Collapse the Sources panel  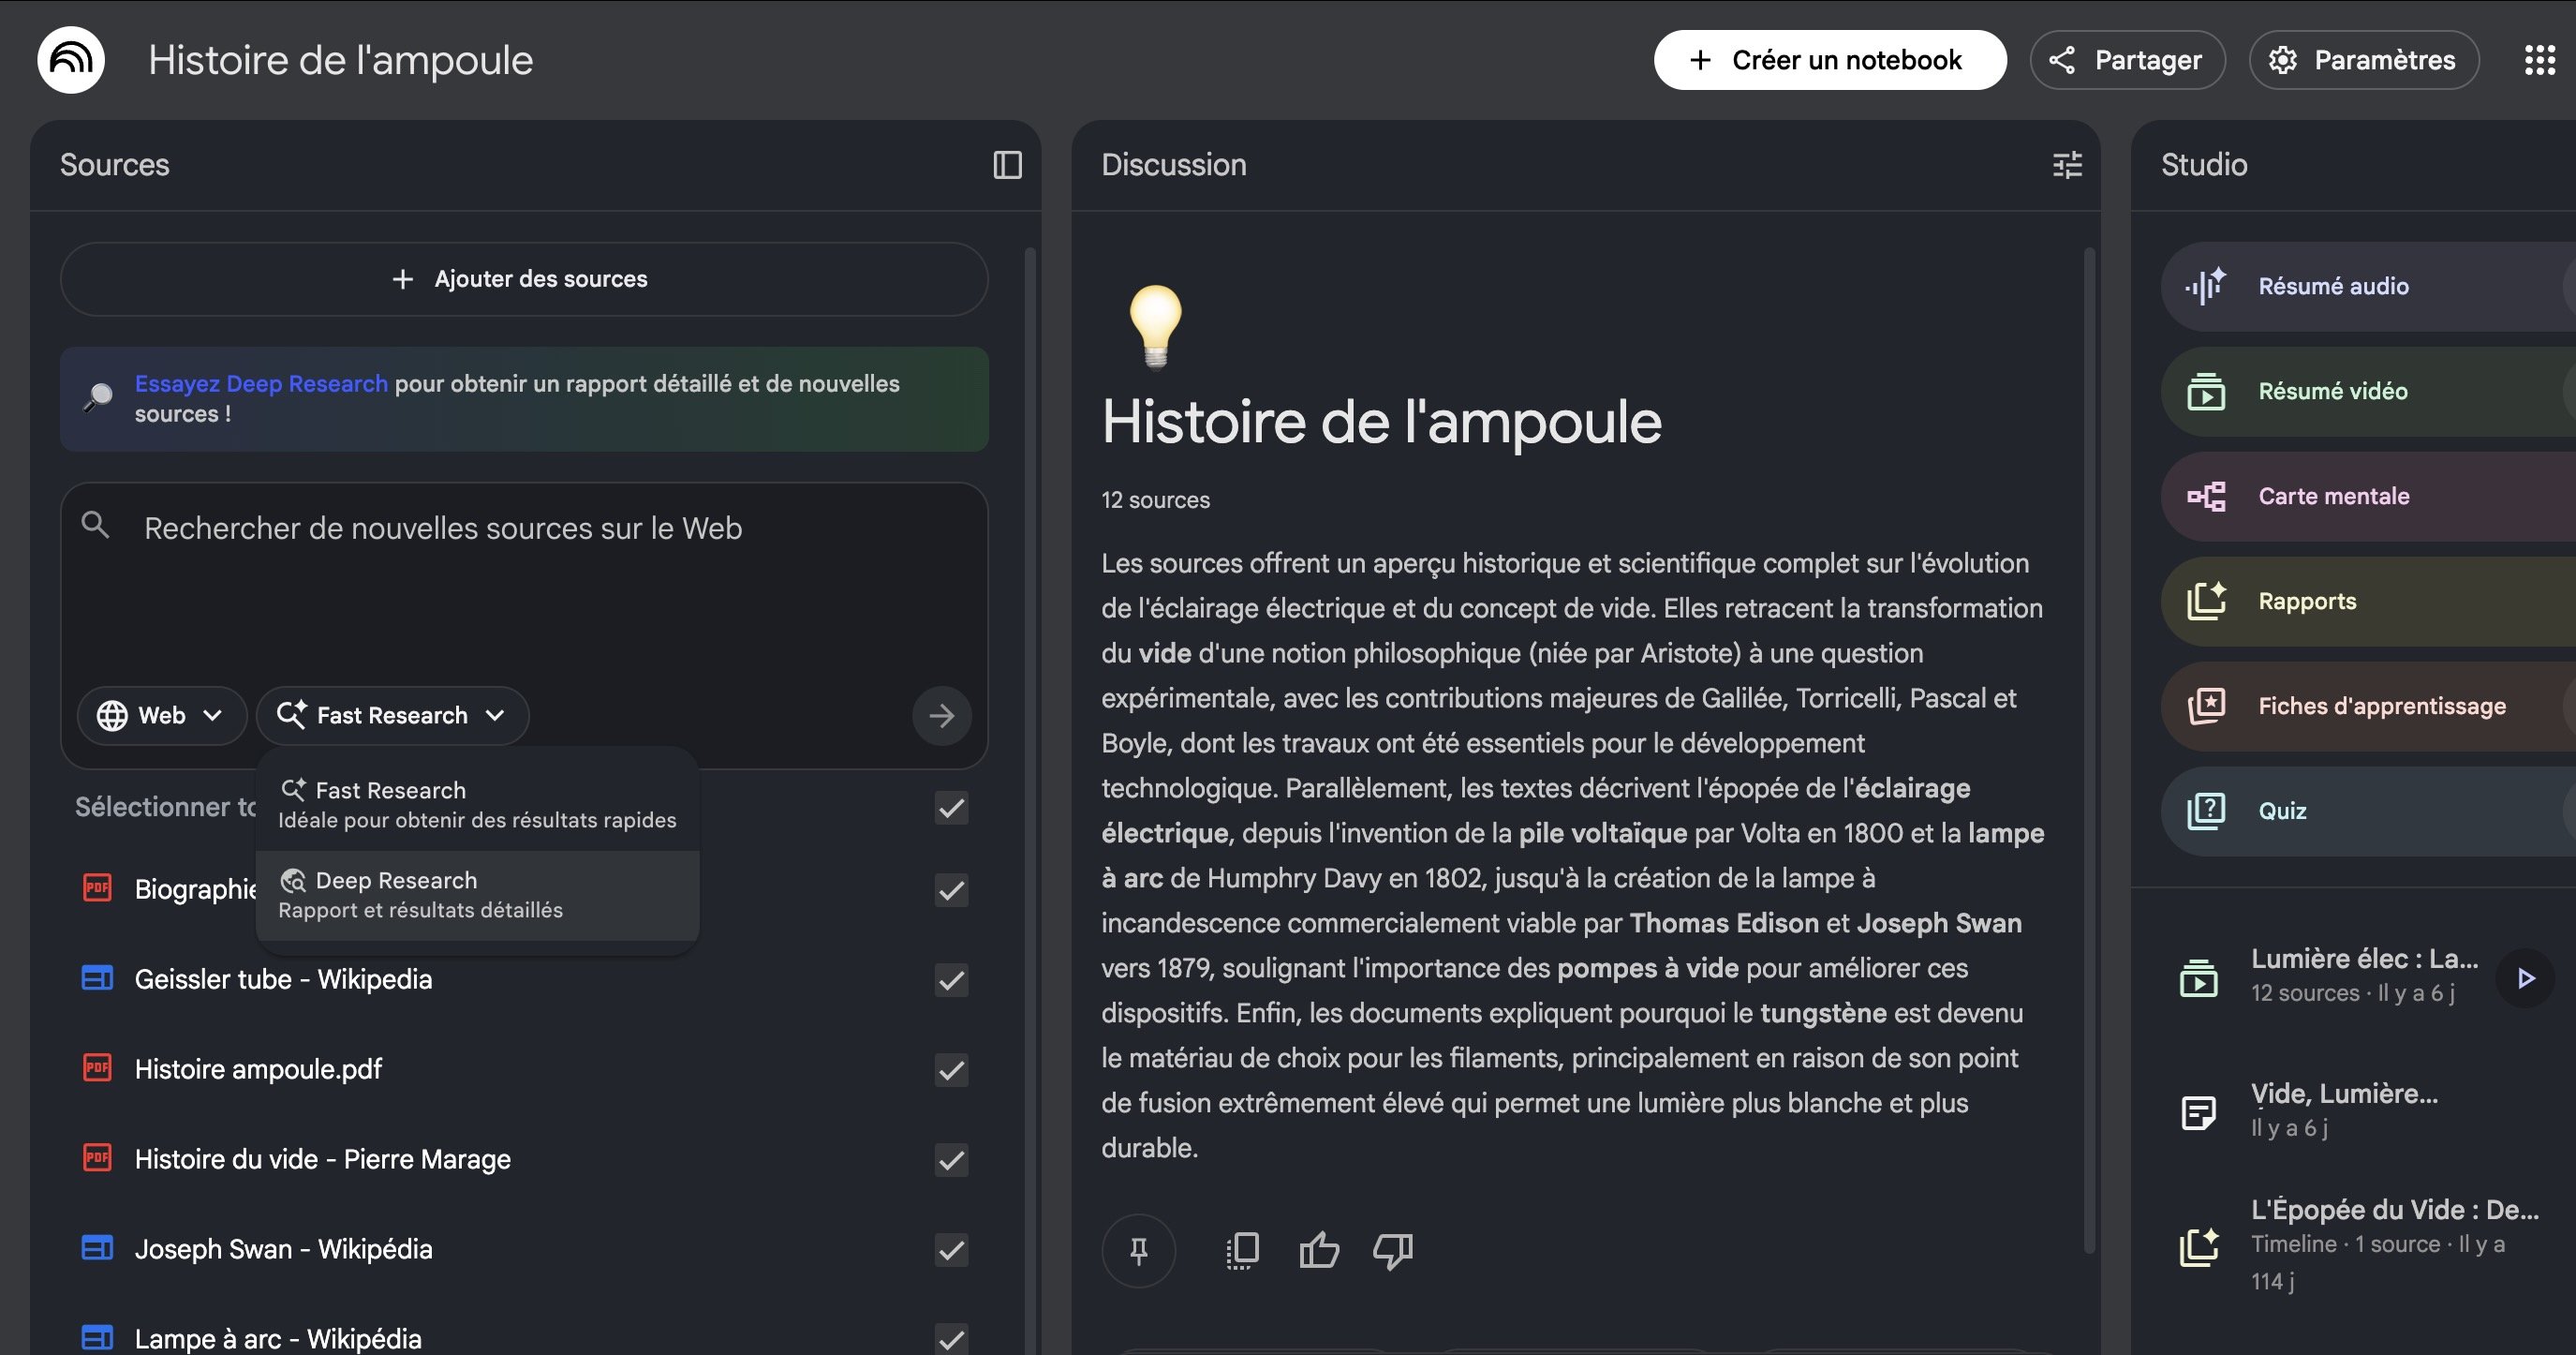point(1008,165)
